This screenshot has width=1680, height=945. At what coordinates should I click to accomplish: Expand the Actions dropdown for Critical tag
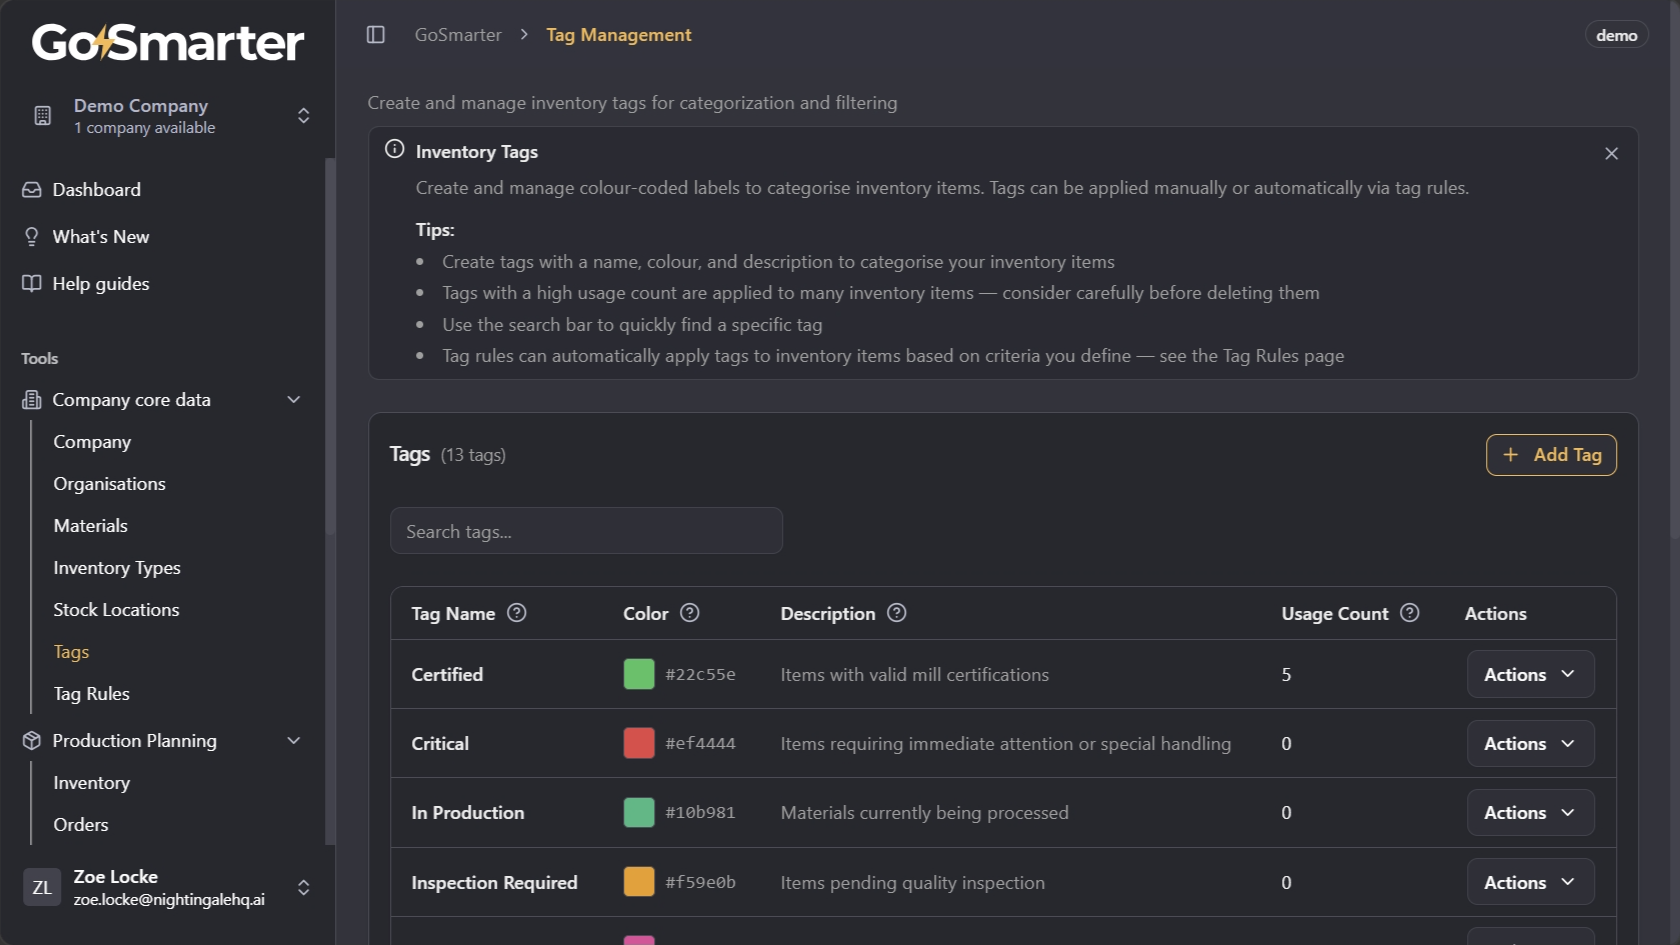click(1529, 743)
